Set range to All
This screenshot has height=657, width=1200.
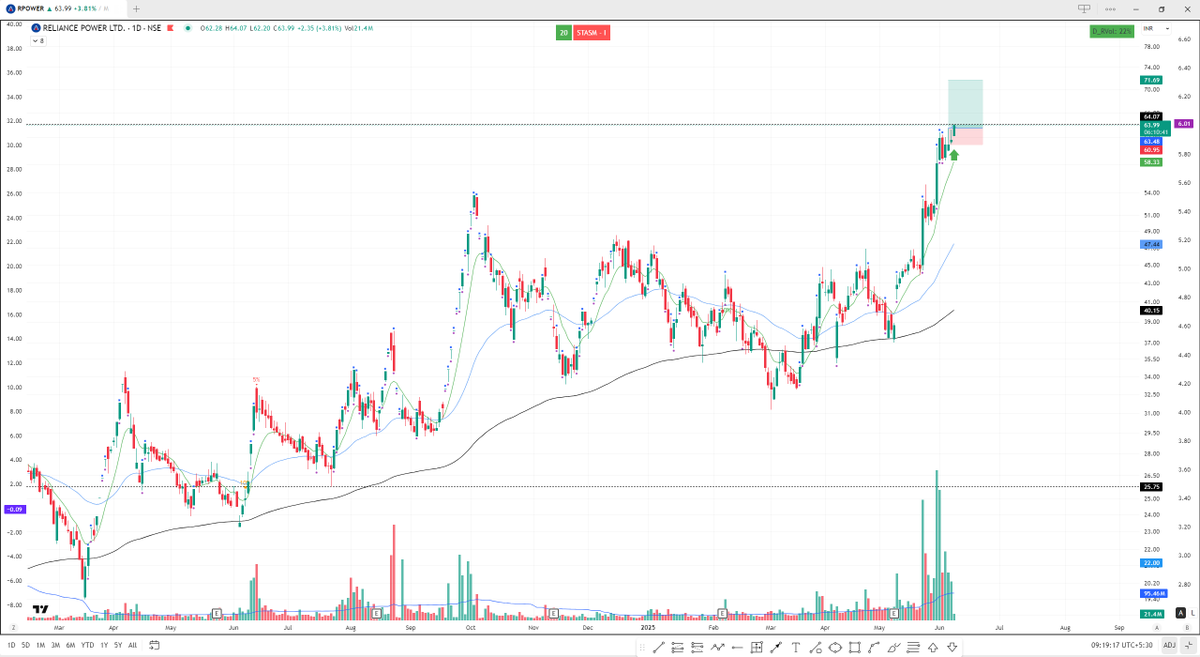tap(133, 645)
